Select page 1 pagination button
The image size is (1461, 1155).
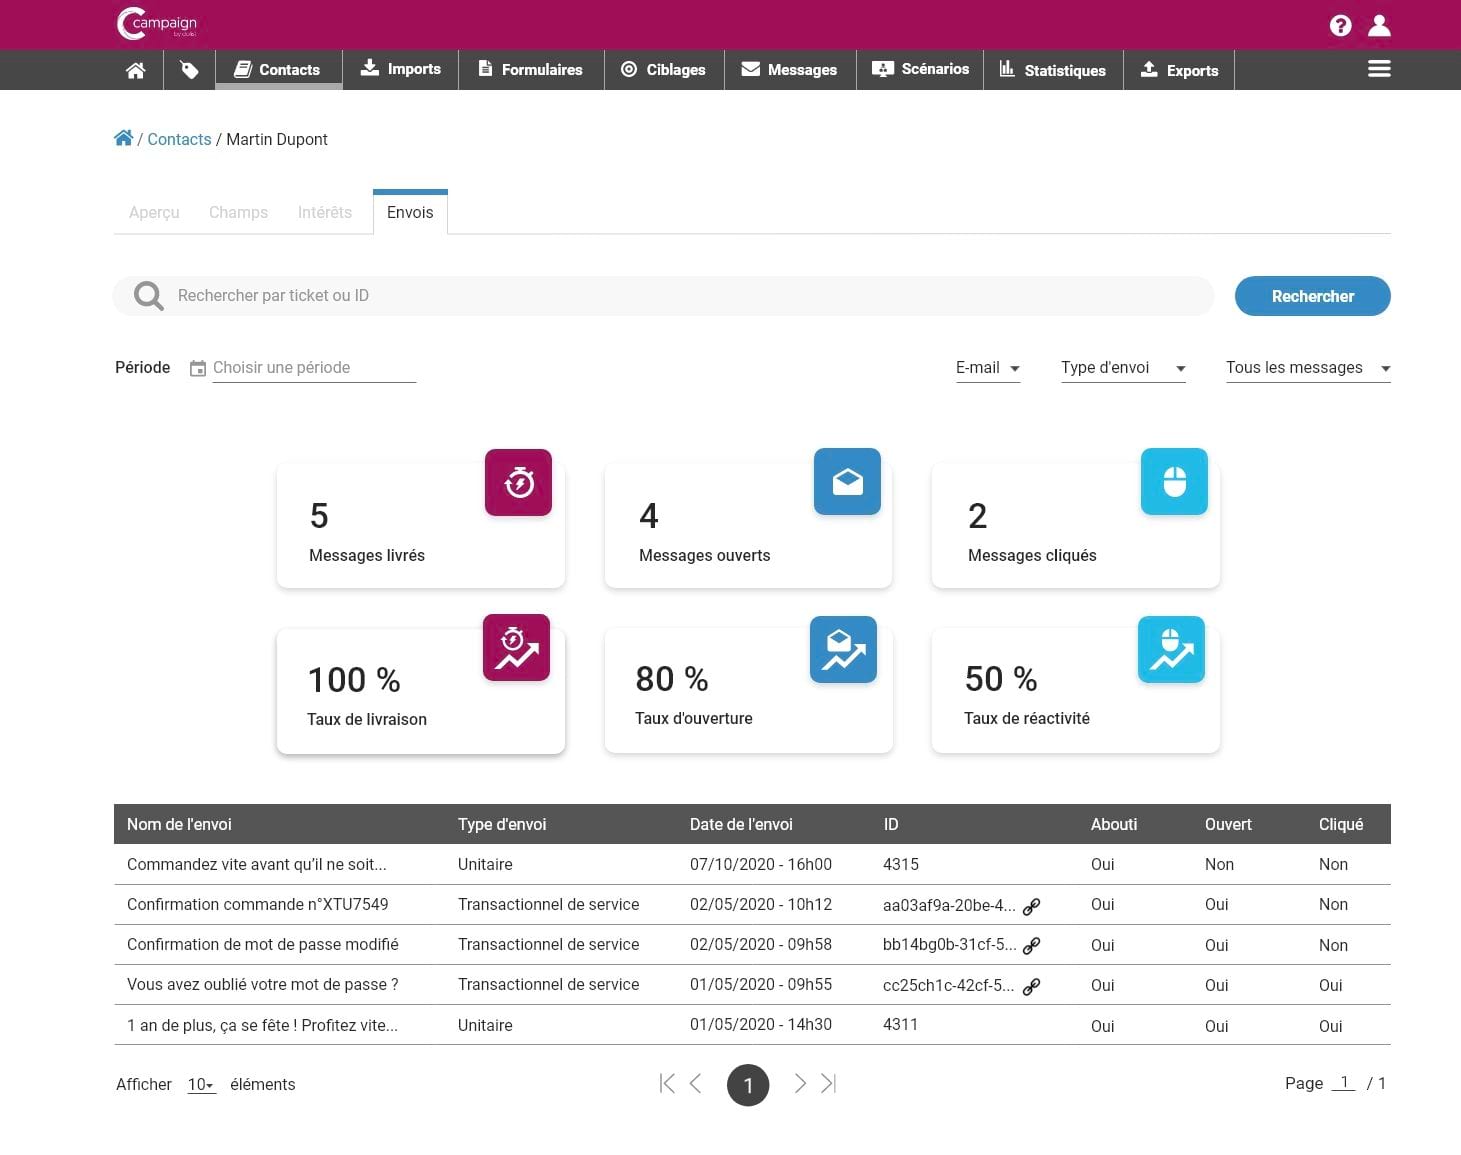[x=748, y=1085]
